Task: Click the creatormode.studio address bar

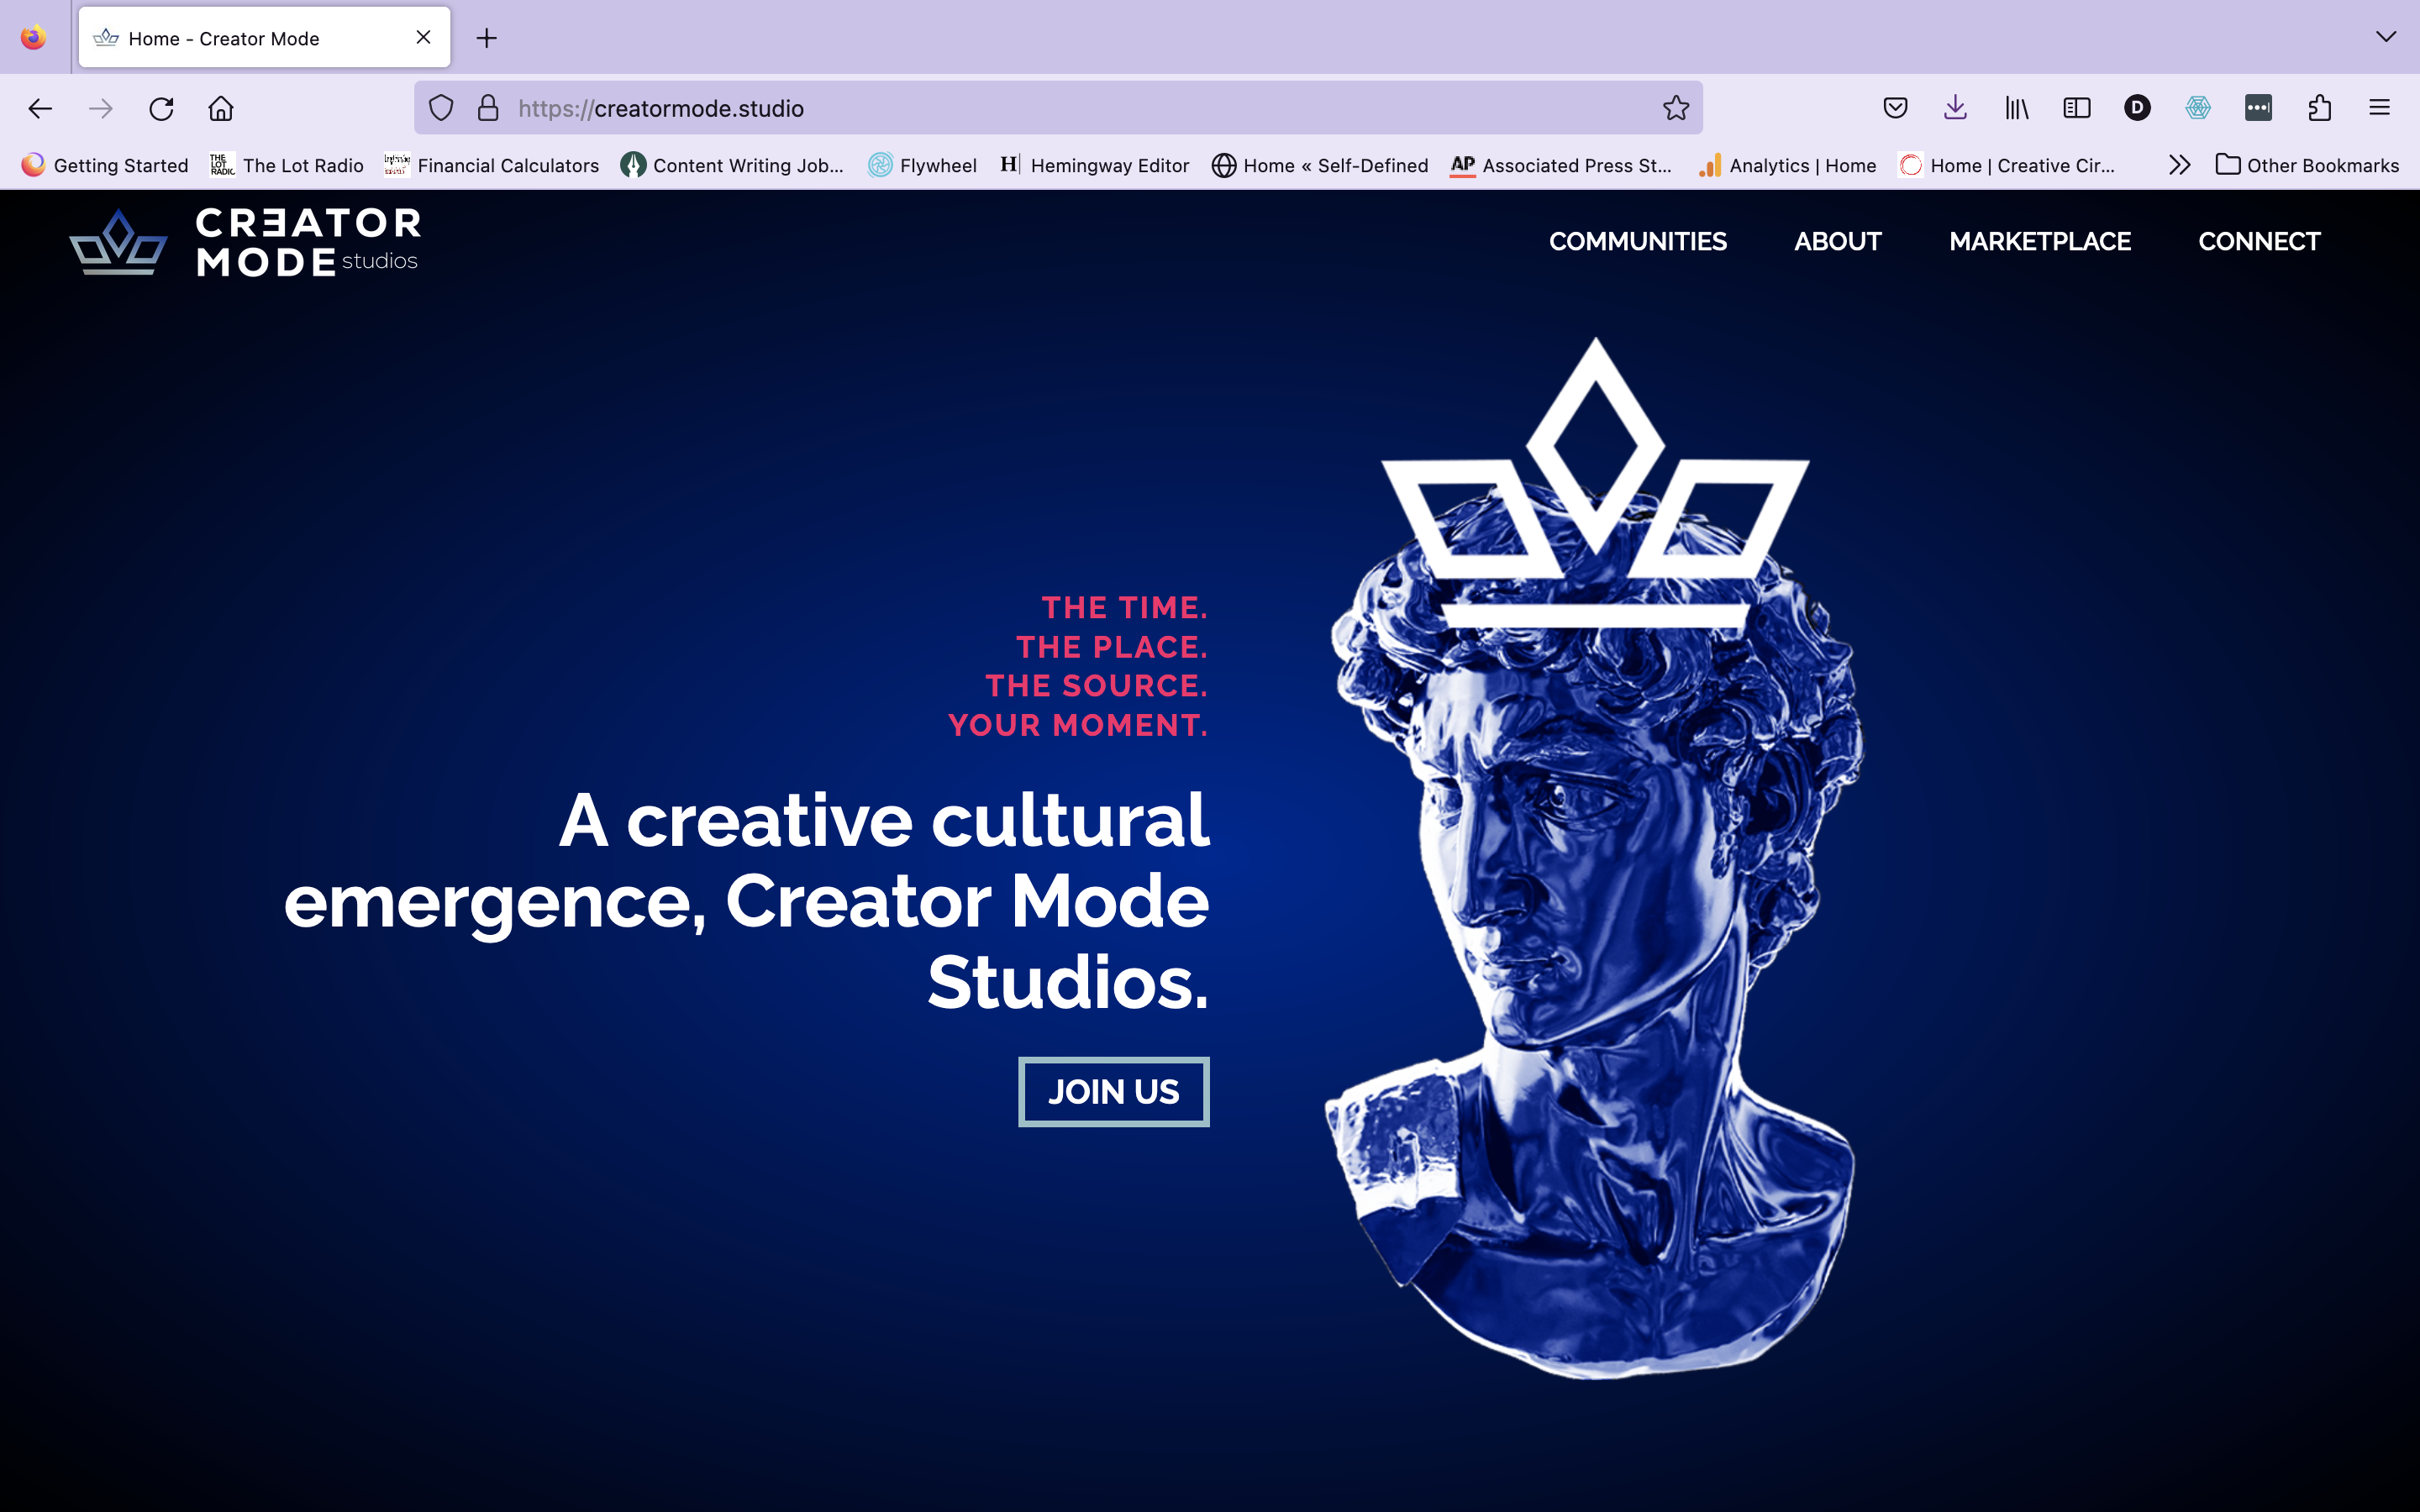Action: pos(1058,108)
